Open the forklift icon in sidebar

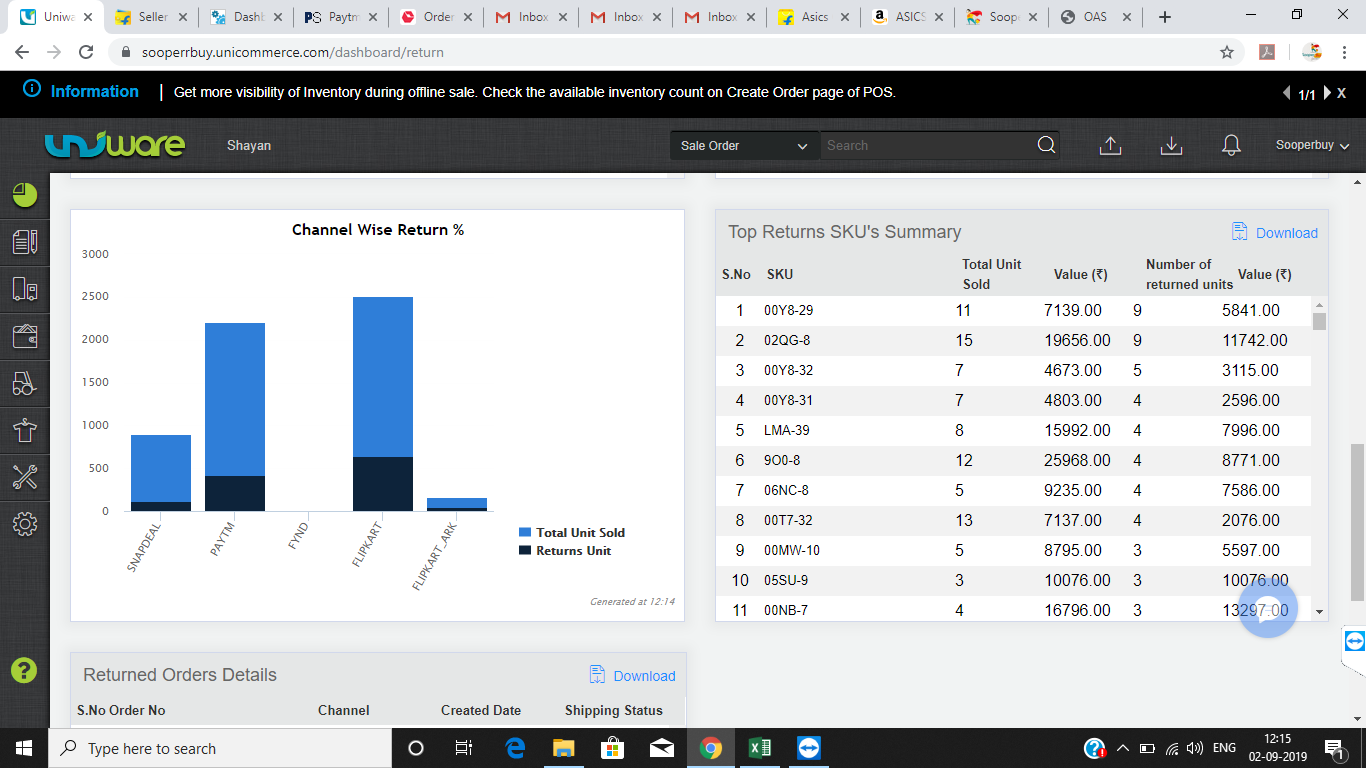pos(25,383)
